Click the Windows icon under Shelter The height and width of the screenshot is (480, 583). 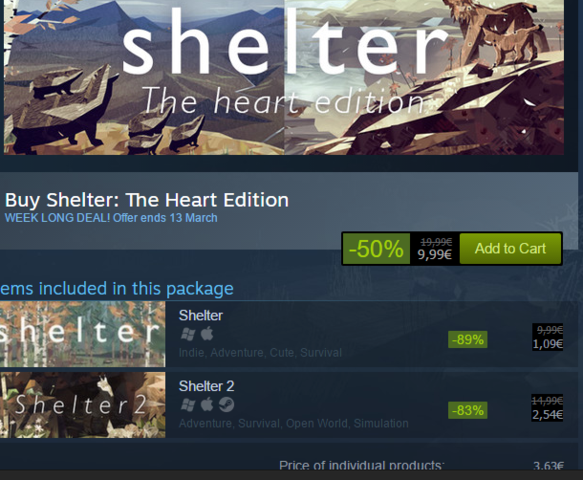coord(188,334)
